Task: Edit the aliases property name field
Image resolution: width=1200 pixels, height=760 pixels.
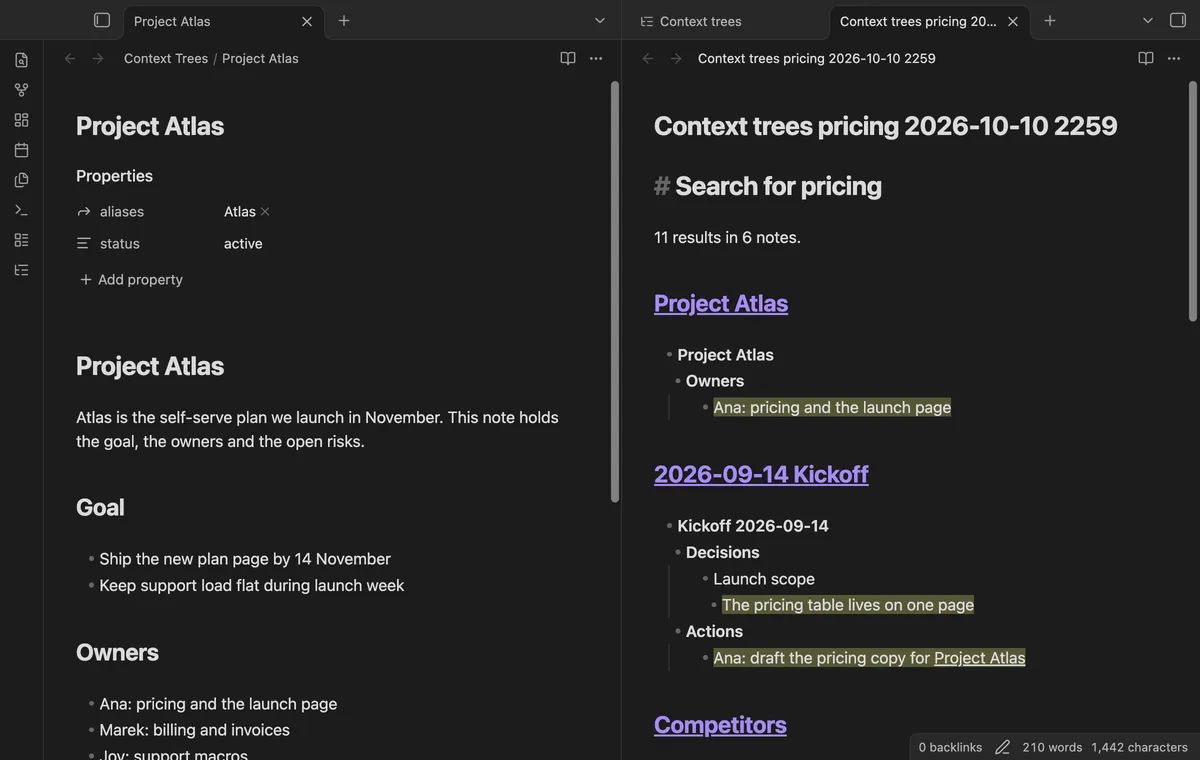Action: [x=122, y=212]
